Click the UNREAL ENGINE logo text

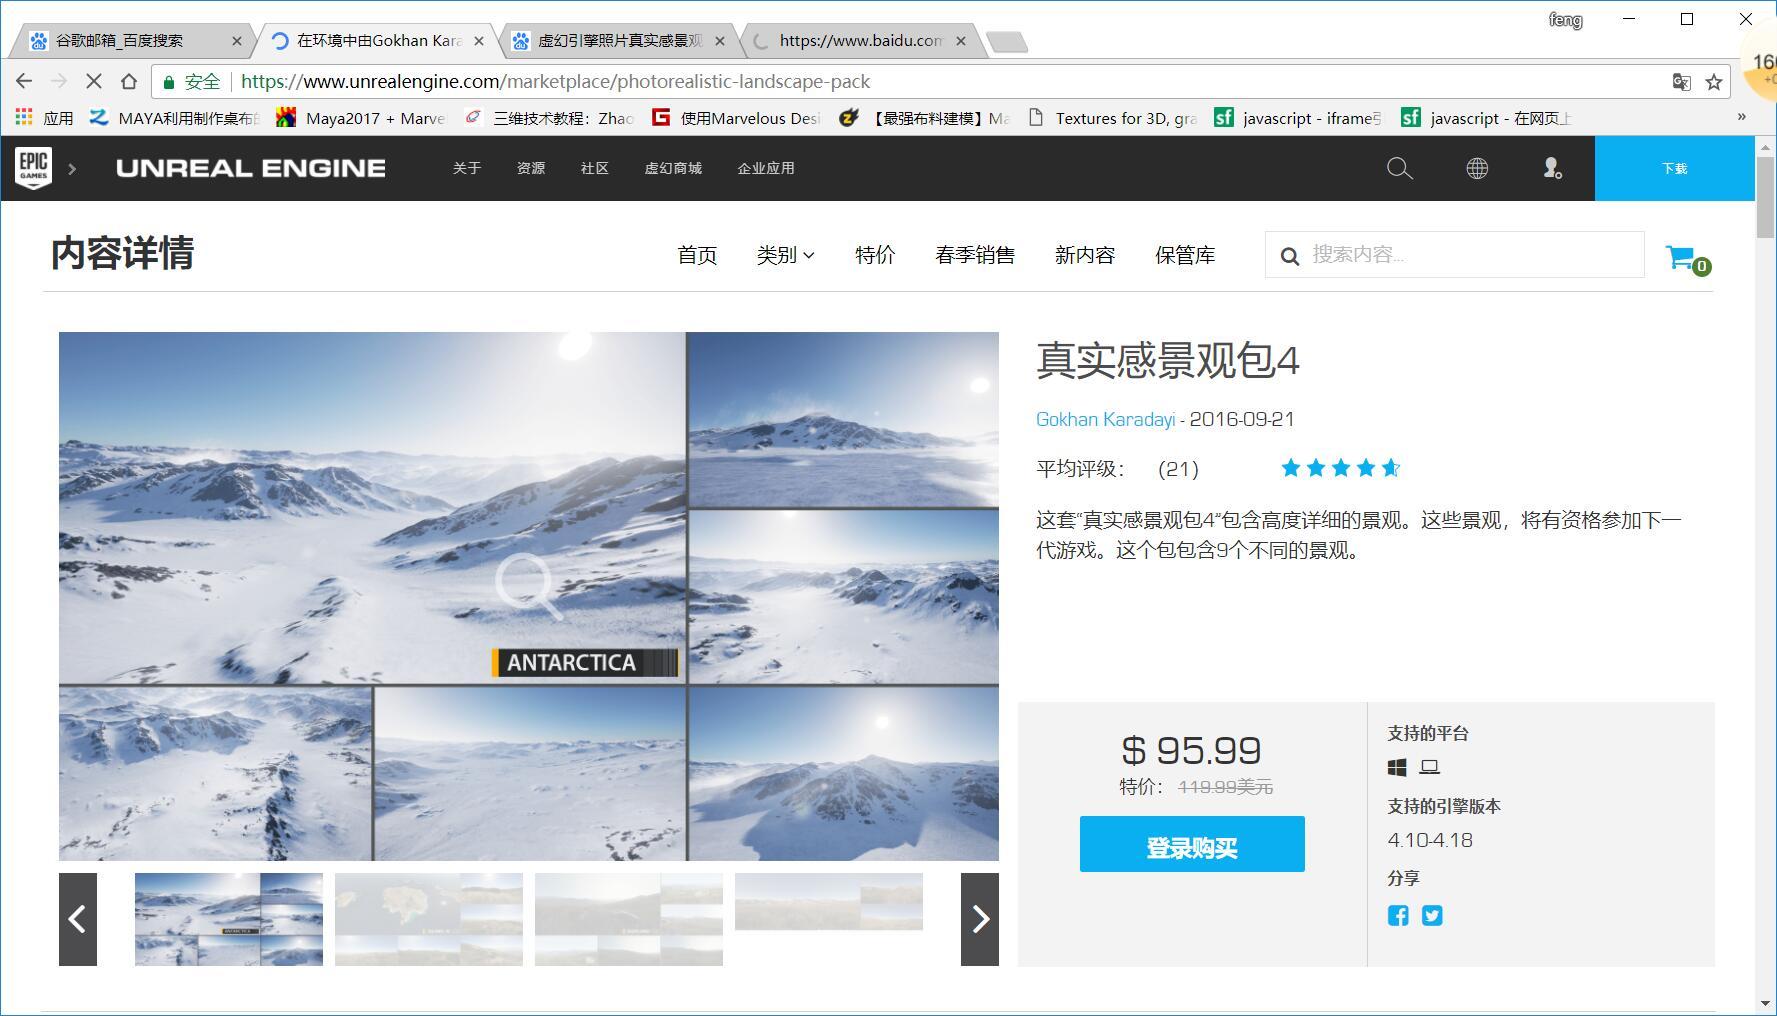(251, 168)
